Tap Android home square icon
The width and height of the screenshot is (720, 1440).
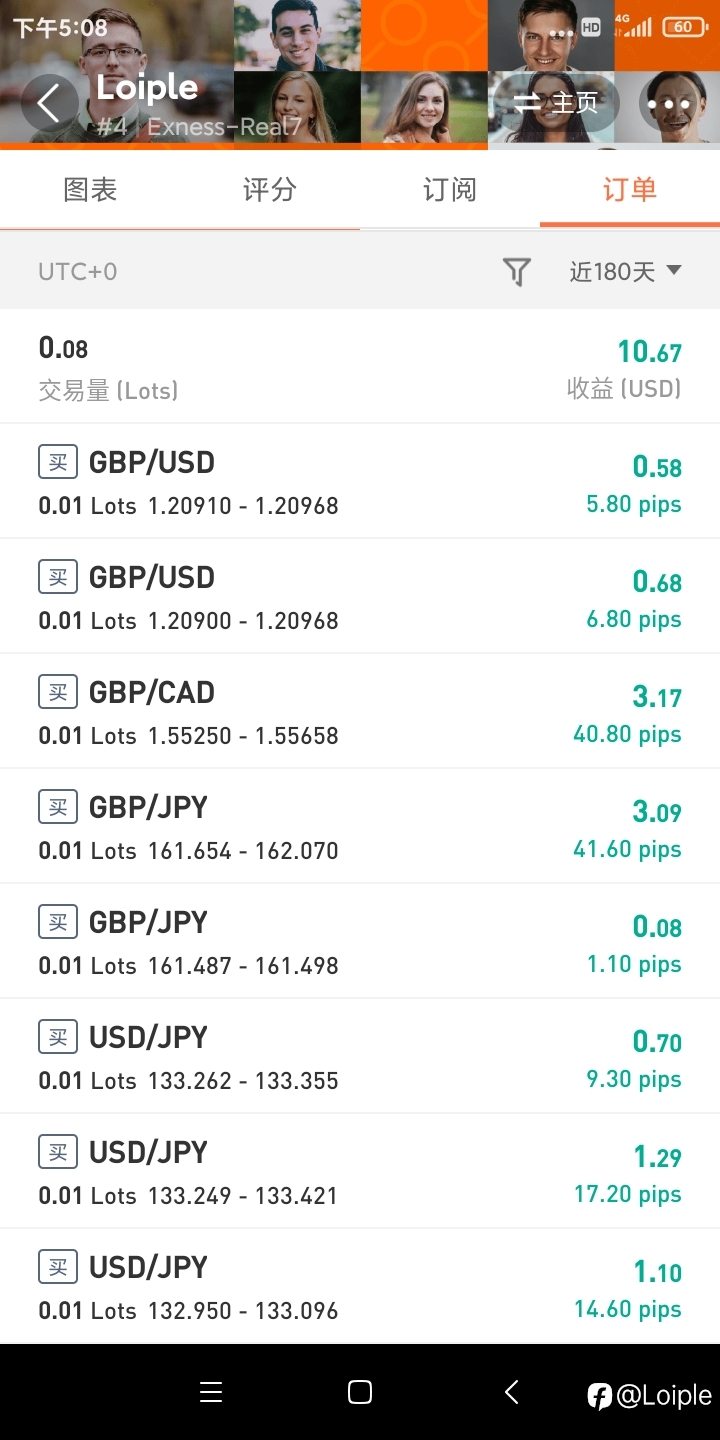[360, 1392]
